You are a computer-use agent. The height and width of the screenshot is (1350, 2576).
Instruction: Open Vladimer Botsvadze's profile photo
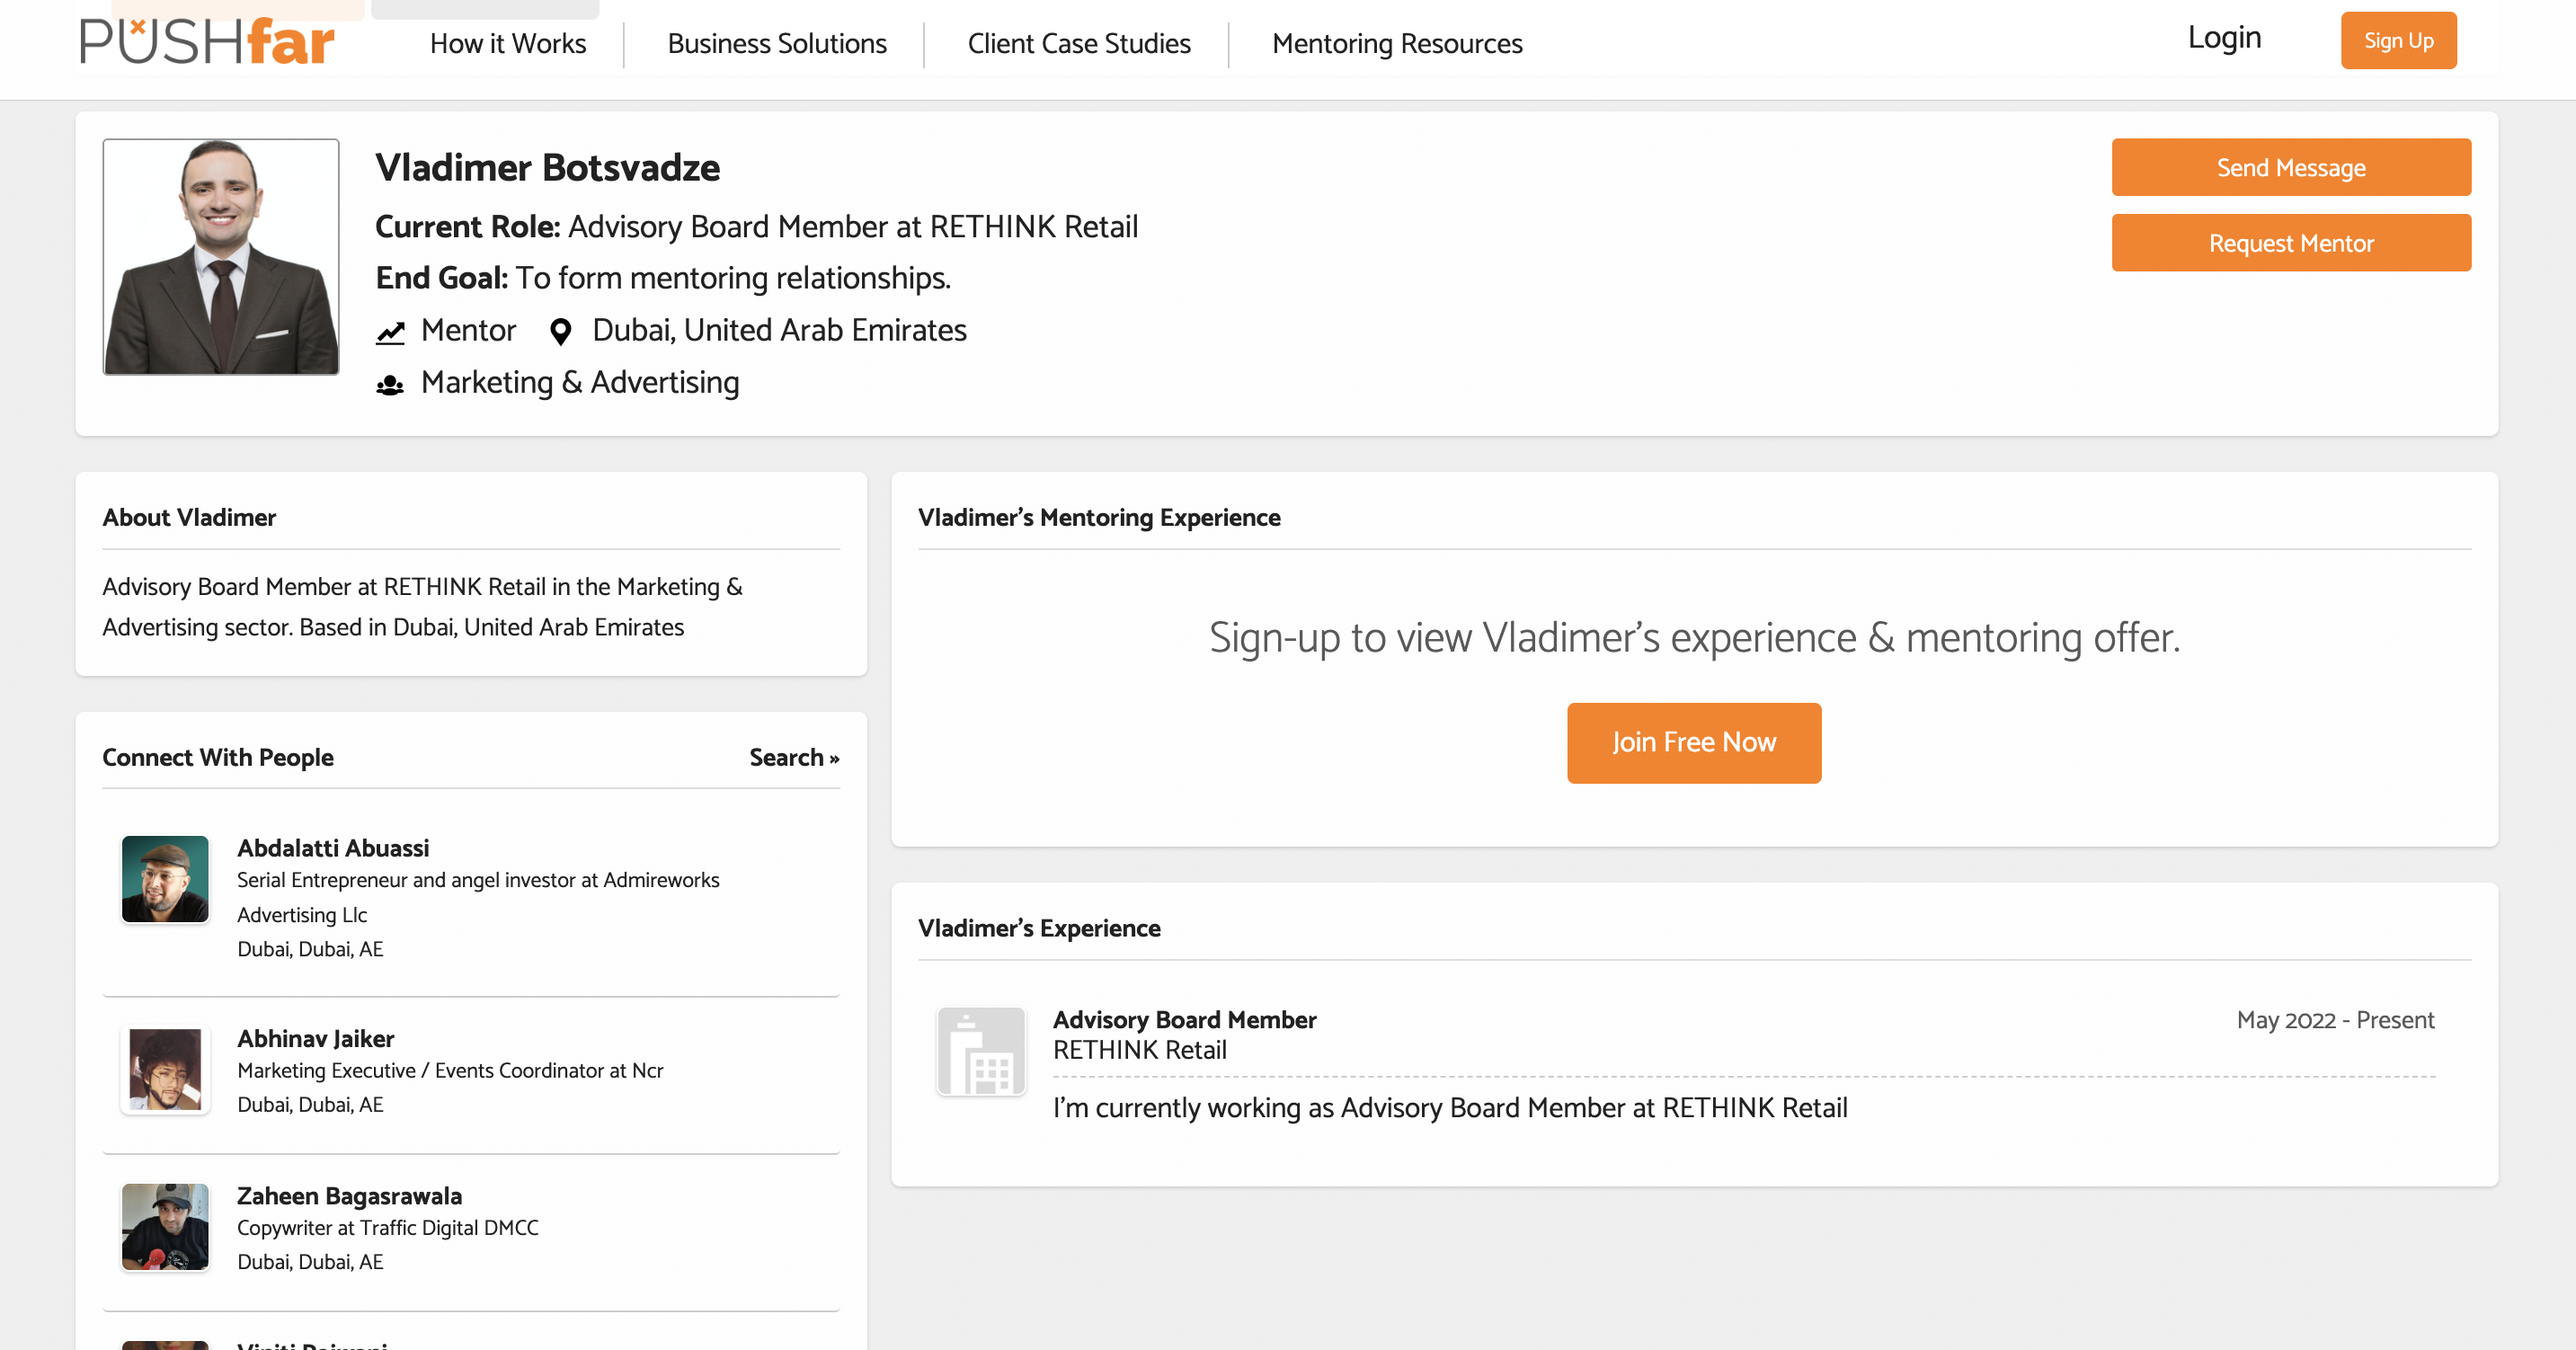point(221,257)
